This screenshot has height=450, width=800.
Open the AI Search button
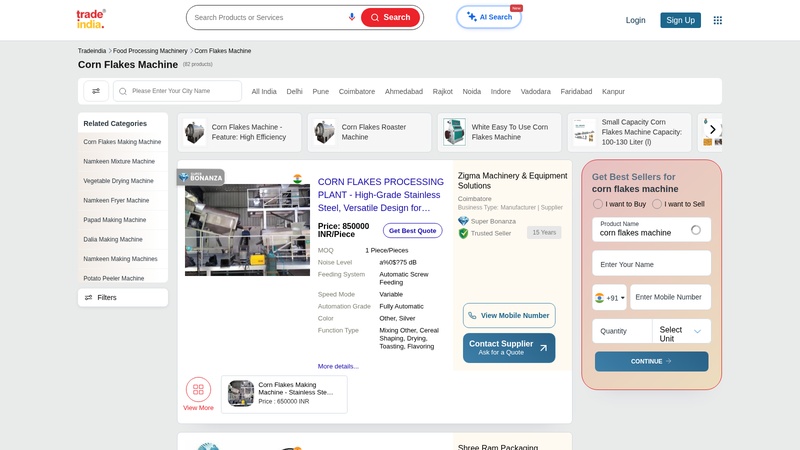click(x=489, y=17)
